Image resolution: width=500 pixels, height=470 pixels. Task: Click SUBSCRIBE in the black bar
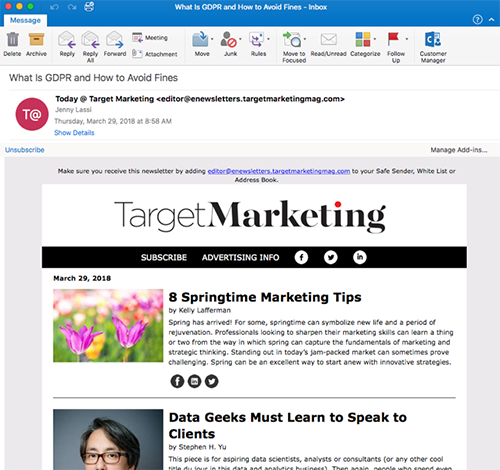164,257
